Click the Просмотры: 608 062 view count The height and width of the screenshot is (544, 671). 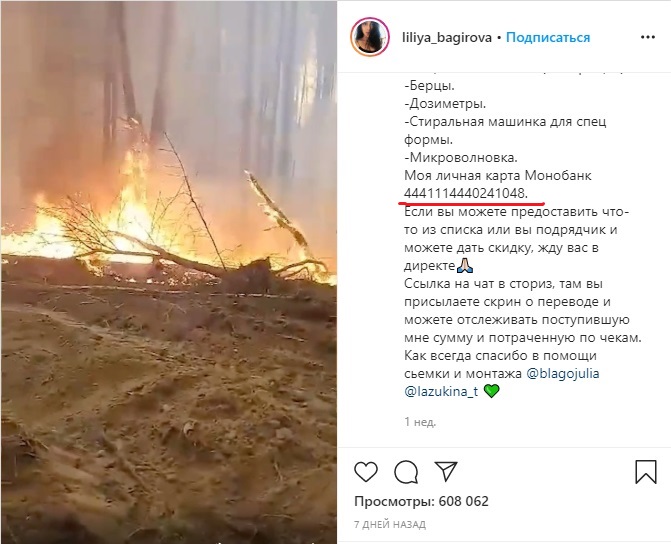[x=422, y=501]
